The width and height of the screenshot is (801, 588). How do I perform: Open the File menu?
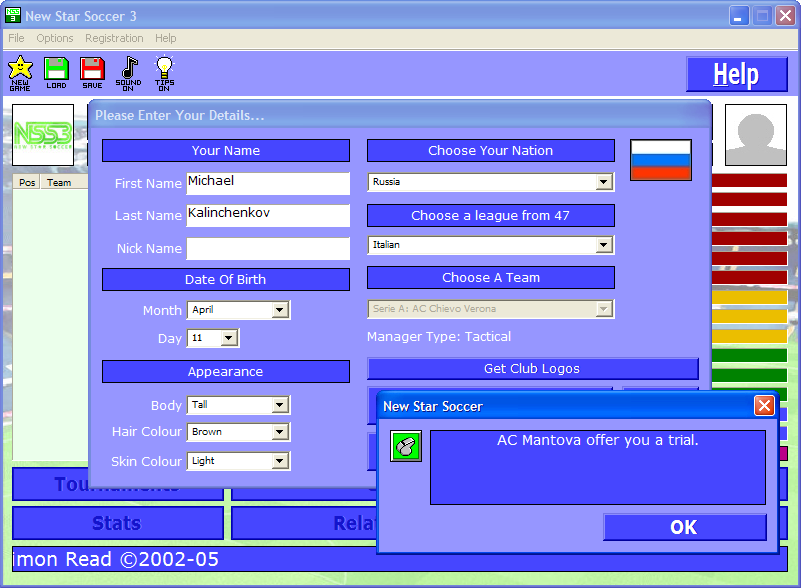tap(16, 38)
